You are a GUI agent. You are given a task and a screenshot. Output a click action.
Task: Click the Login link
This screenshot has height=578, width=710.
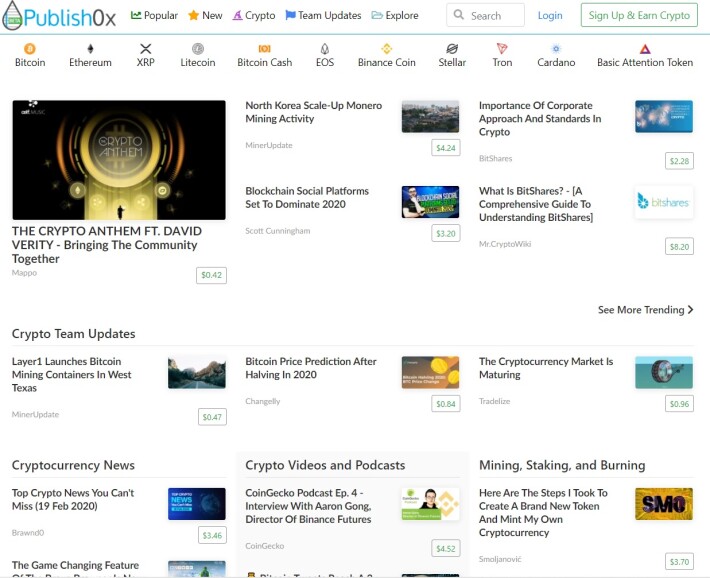(x=550, y=15)
